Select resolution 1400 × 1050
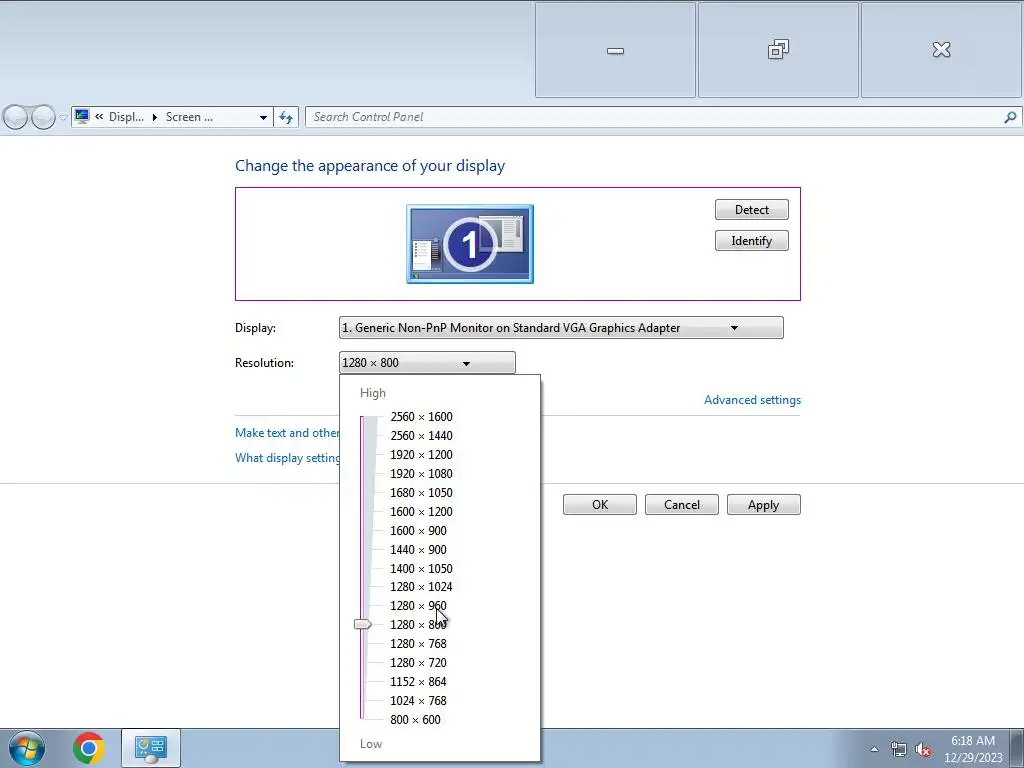1024x768 pixels. pyautogui.click(x=421, y=568)
